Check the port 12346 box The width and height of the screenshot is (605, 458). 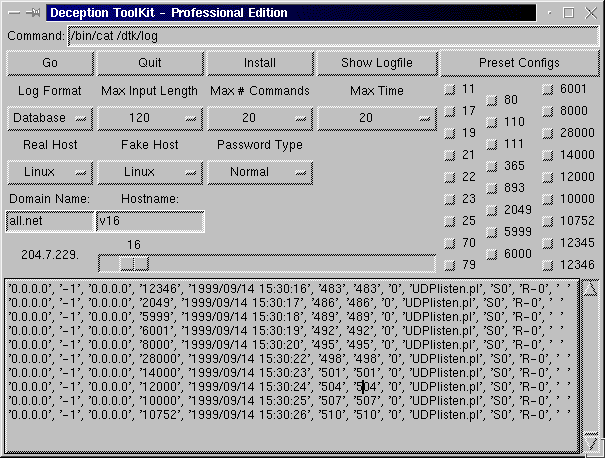[x=548, y=265]
